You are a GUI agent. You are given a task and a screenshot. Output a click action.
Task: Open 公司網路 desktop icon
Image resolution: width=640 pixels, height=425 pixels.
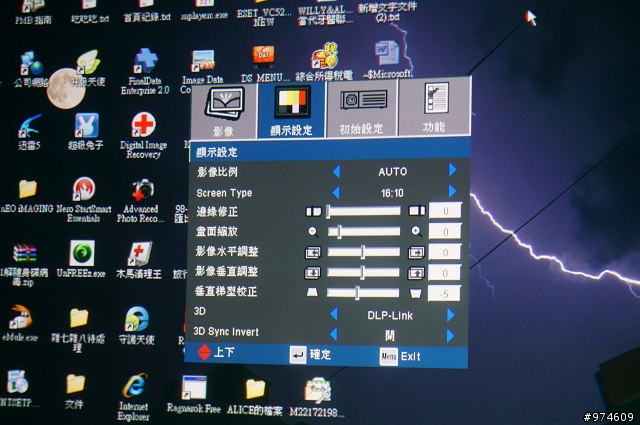31,69
